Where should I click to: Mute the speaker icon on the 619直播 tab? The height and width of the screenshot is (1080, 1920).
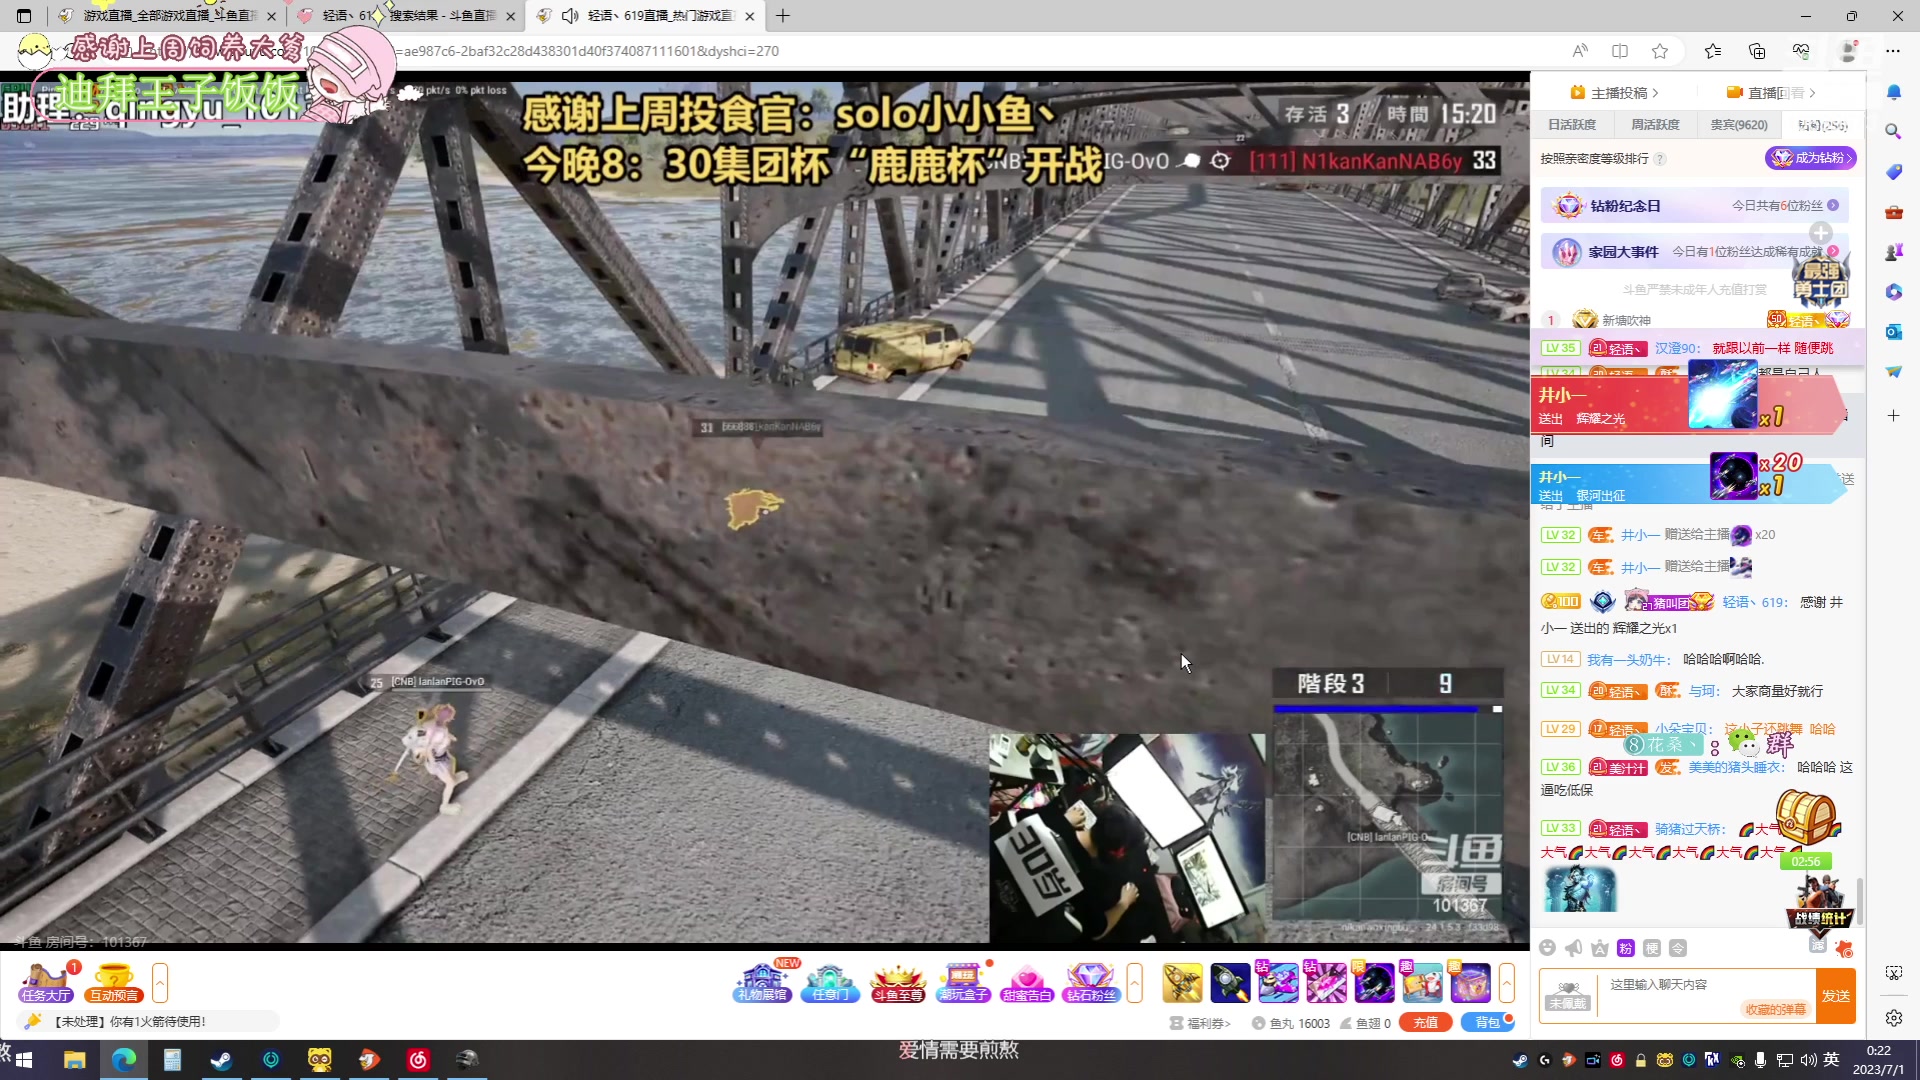[x=570, y=16]
